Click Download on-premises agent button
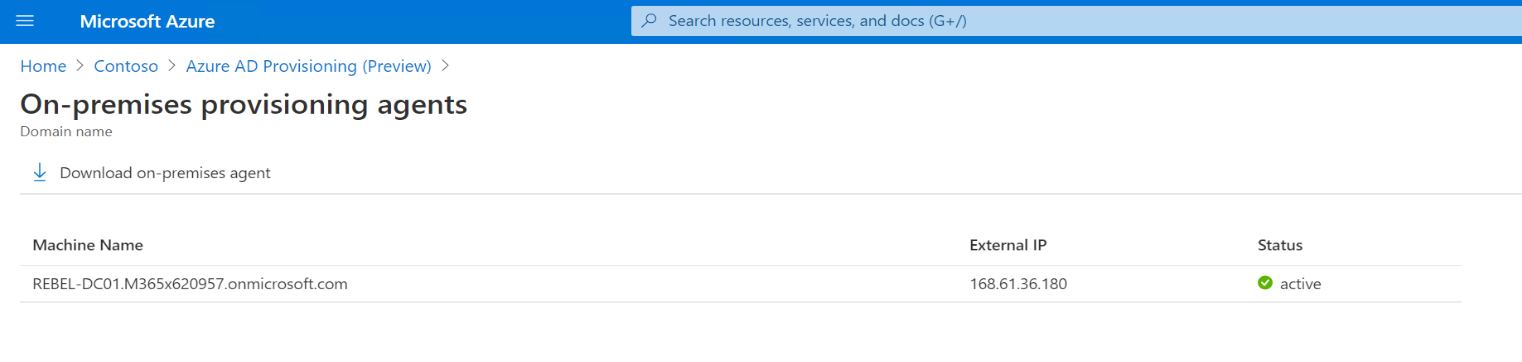1522x362 pixels. click(x=152, y=172)
